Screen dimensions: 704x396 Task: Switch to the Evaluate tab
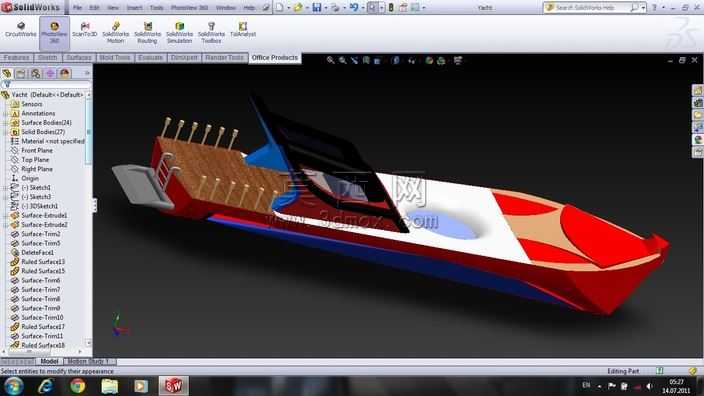150,57
